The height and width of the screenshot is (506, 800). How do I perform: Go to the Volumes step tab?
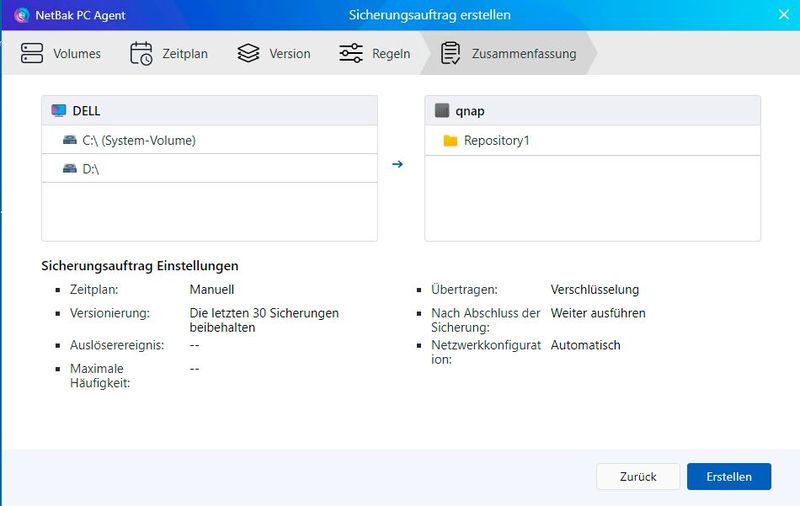(x=61, y=53)
